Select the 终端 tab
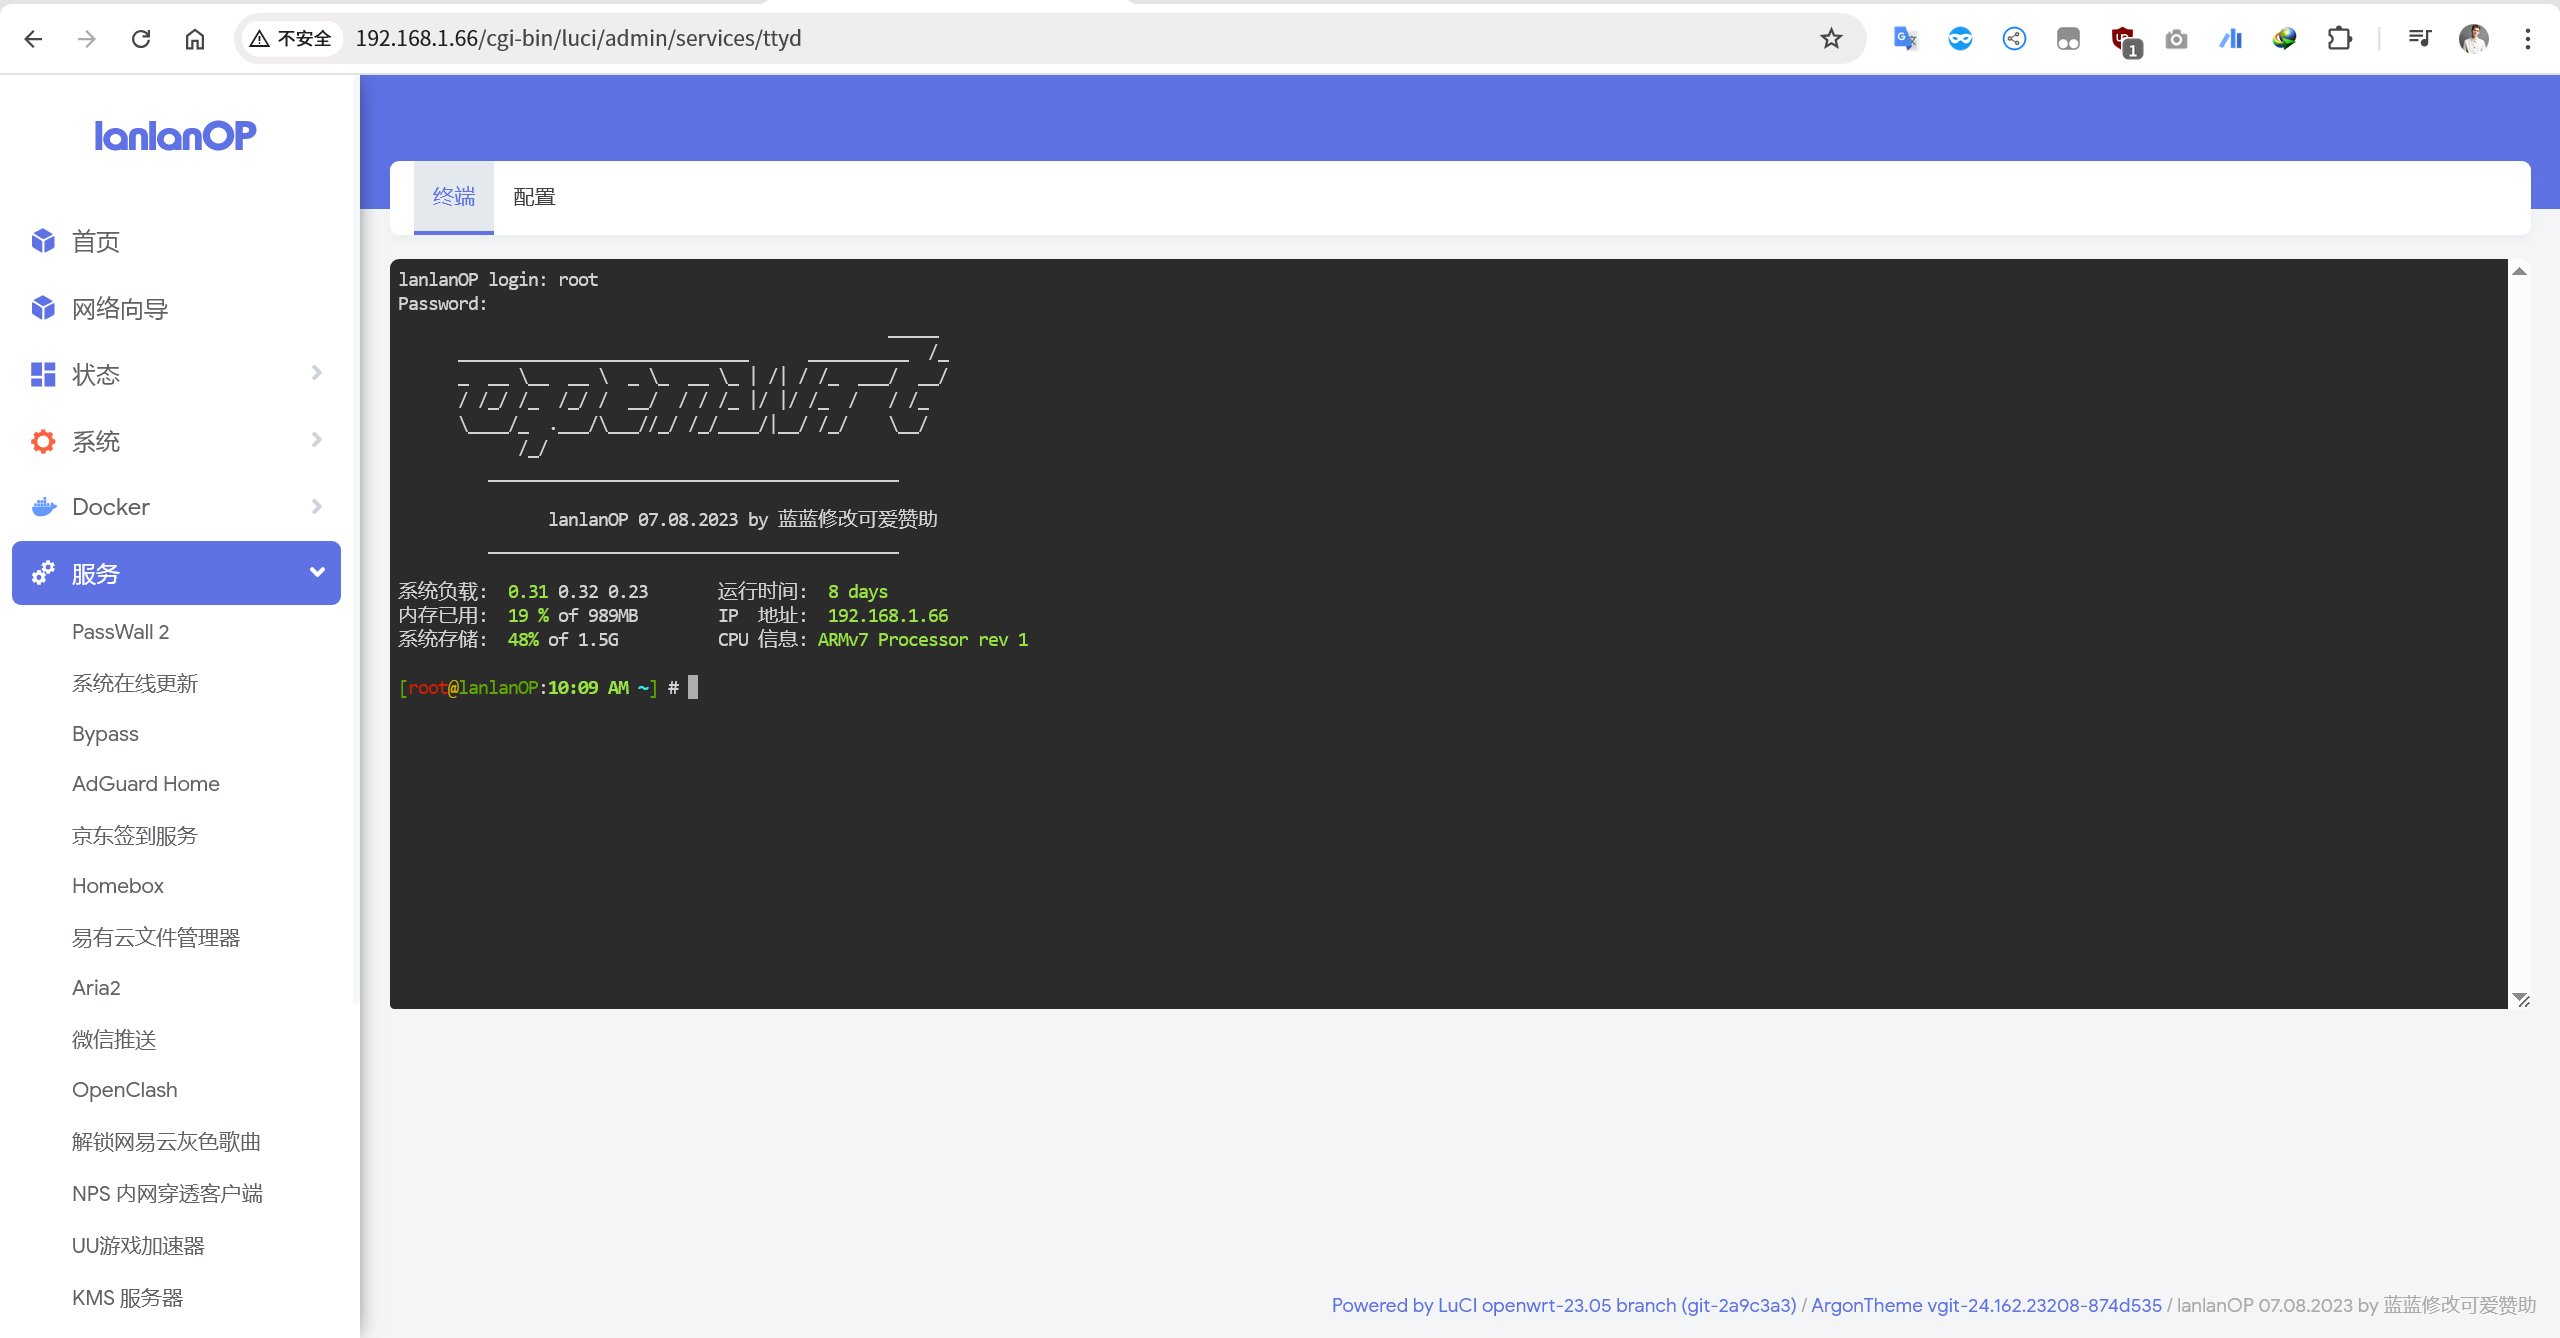2560x1338 pixels. [453, 197]
